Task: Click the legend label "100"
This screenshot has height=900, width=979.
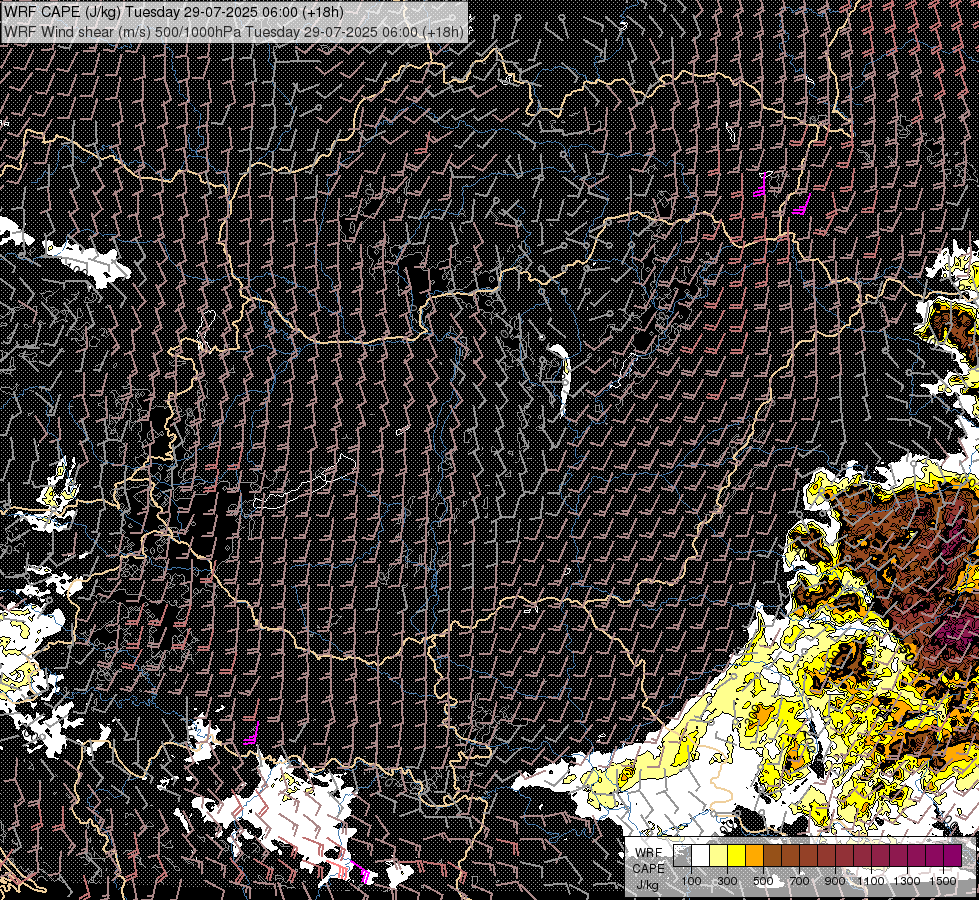Action: click(x=691, y=881)
